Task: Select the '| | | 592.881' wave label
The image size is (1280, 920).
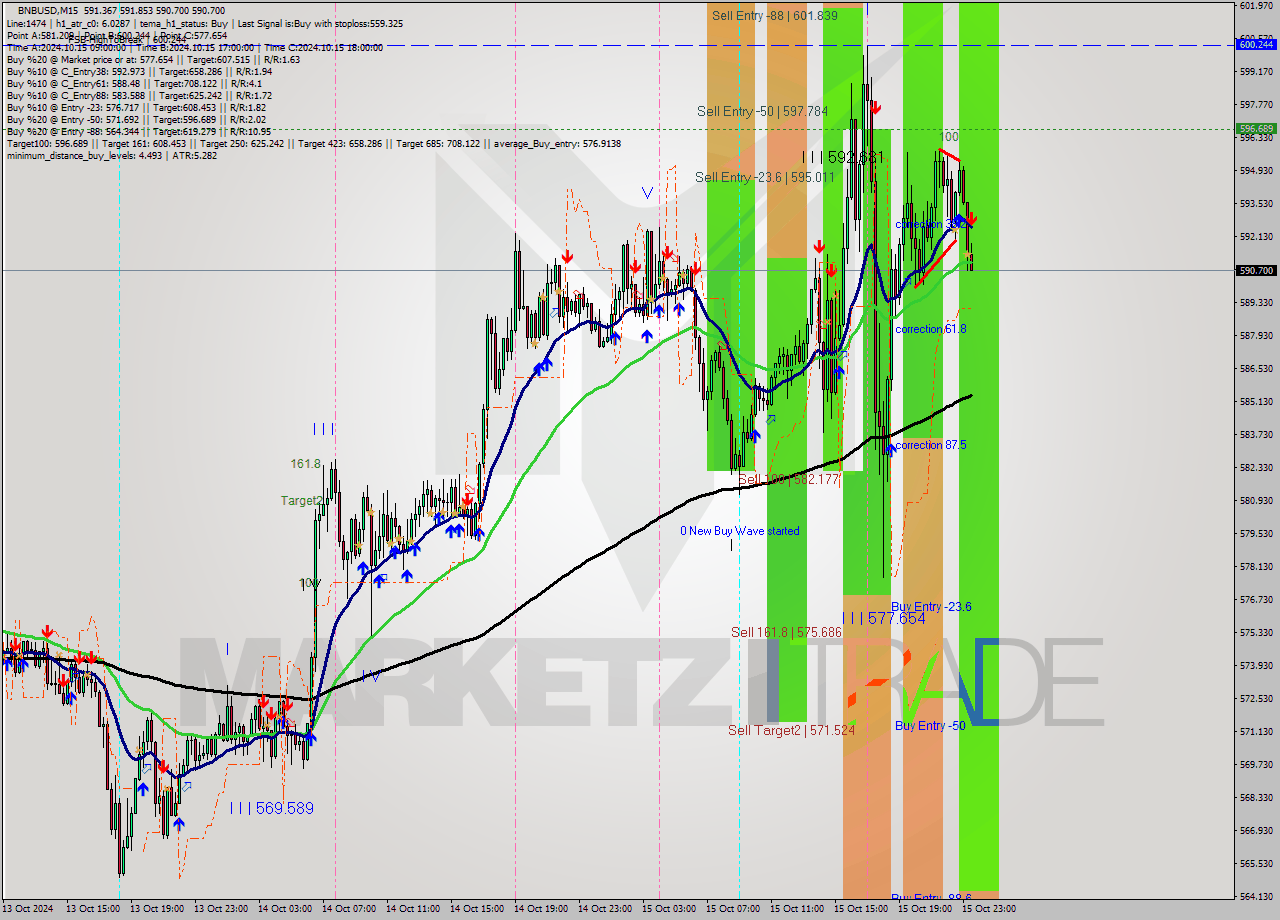Action: coord(843,157)
